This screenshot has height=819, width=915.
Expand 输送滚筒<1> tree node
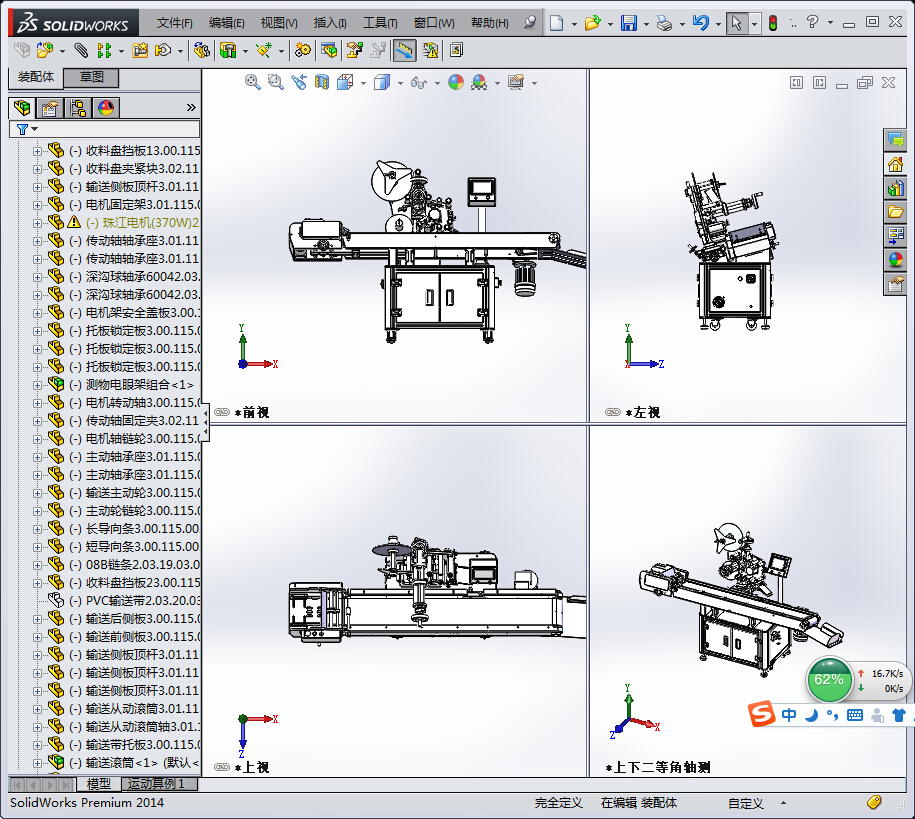click(x=37, y=764)
